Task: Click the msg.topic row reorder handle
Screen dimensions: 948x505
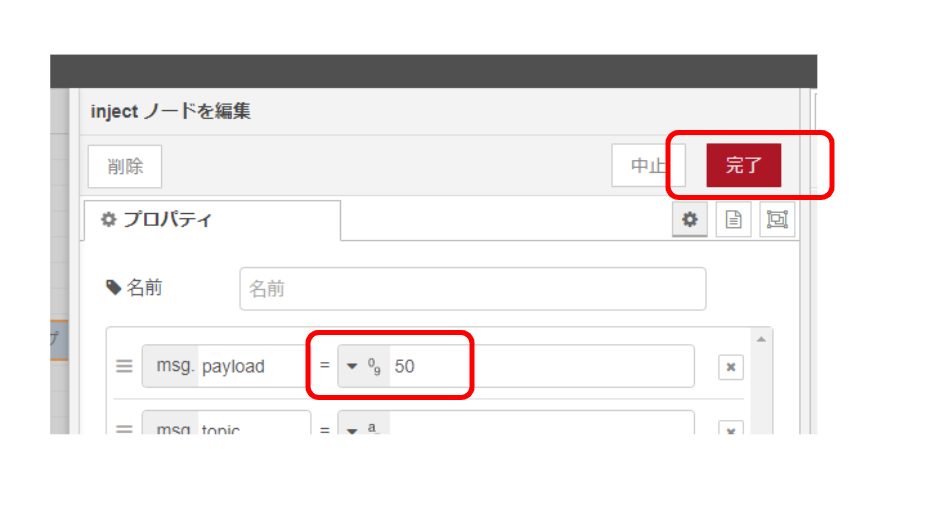Action: pyautogui.click(x=124, y=430)
